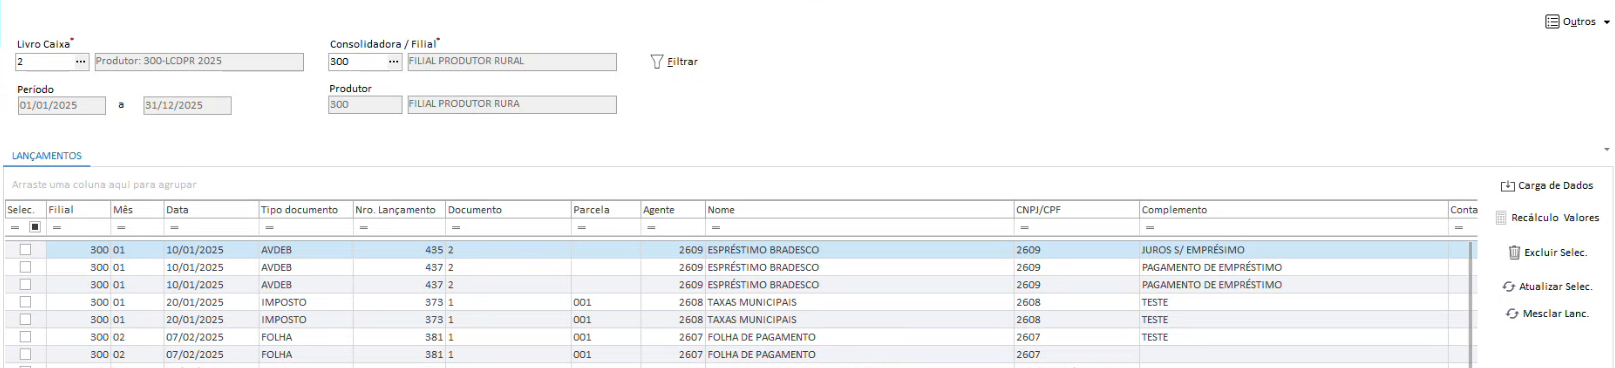Click the Produtor: 300-LCDPR 2025 description field

(x=199, y=62)
